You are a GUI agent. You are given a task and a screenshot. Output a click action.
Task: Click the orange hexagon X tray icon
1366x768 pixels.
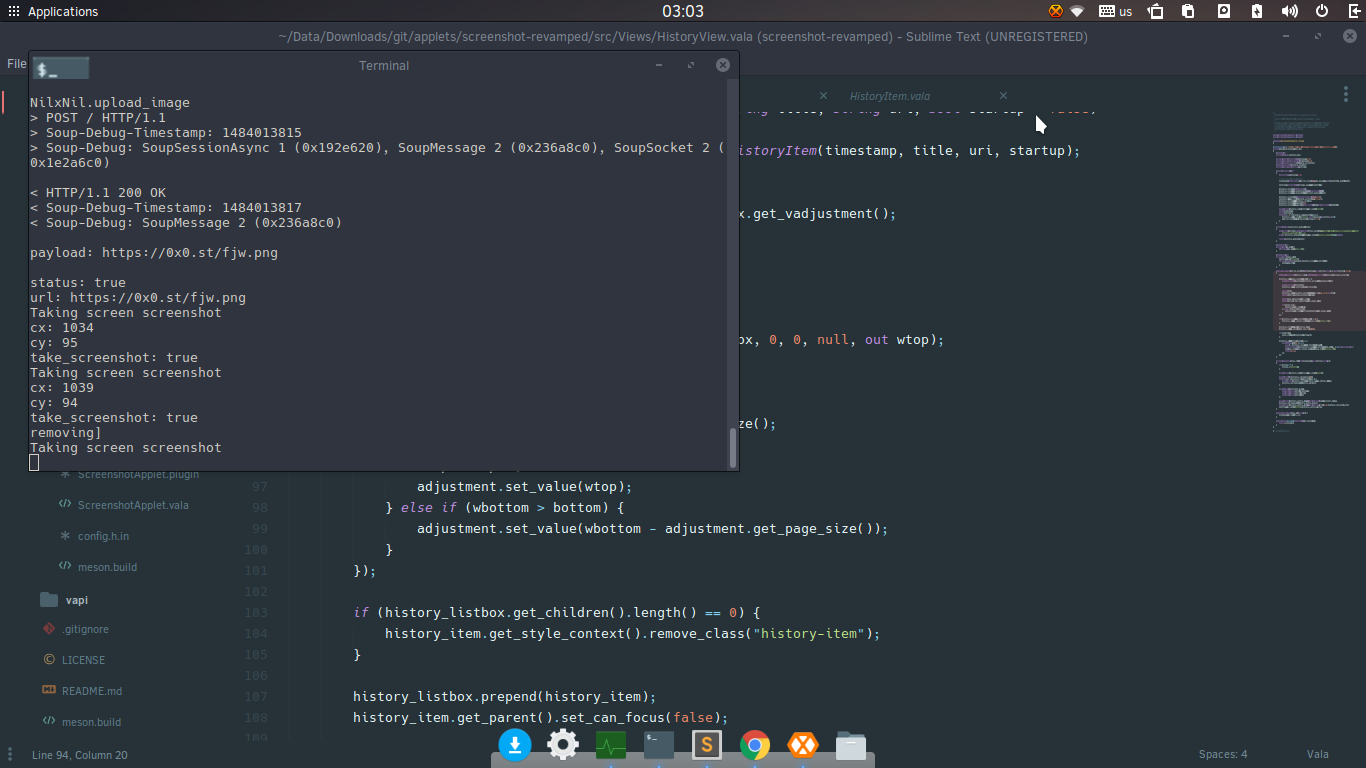1055,11
